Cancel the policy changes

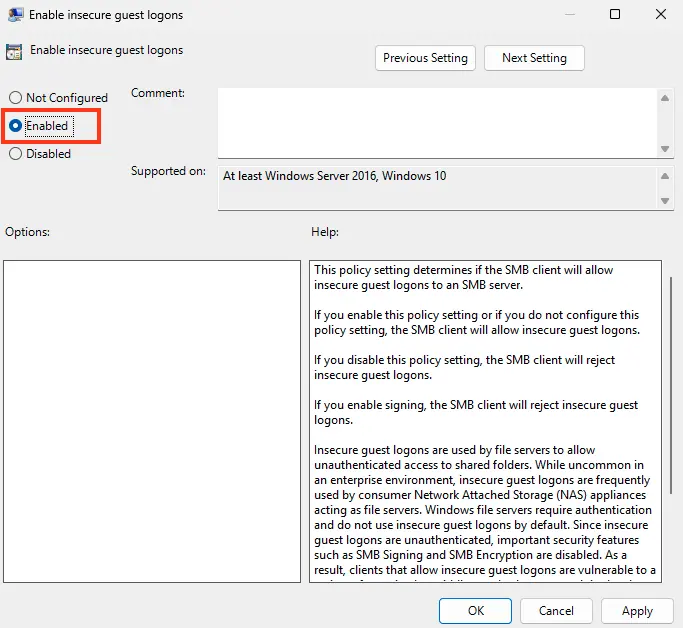click(x=556, y=611)
